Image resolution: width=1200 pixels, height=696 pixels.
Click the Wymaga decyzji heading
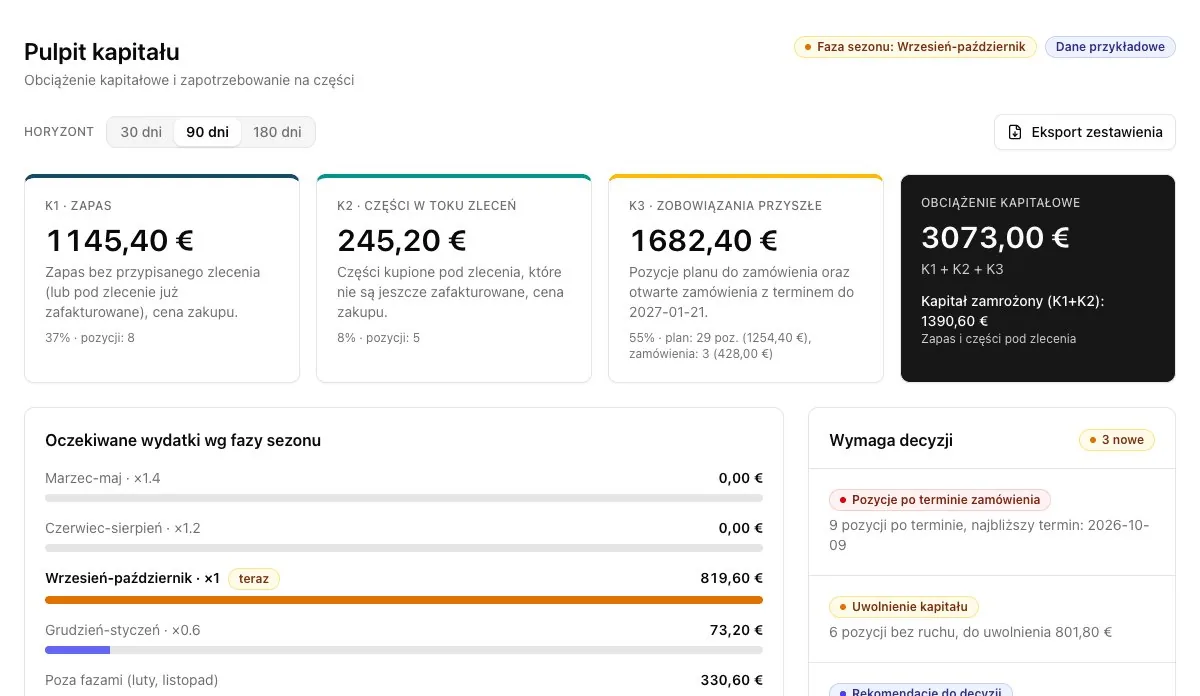[891, 440]
